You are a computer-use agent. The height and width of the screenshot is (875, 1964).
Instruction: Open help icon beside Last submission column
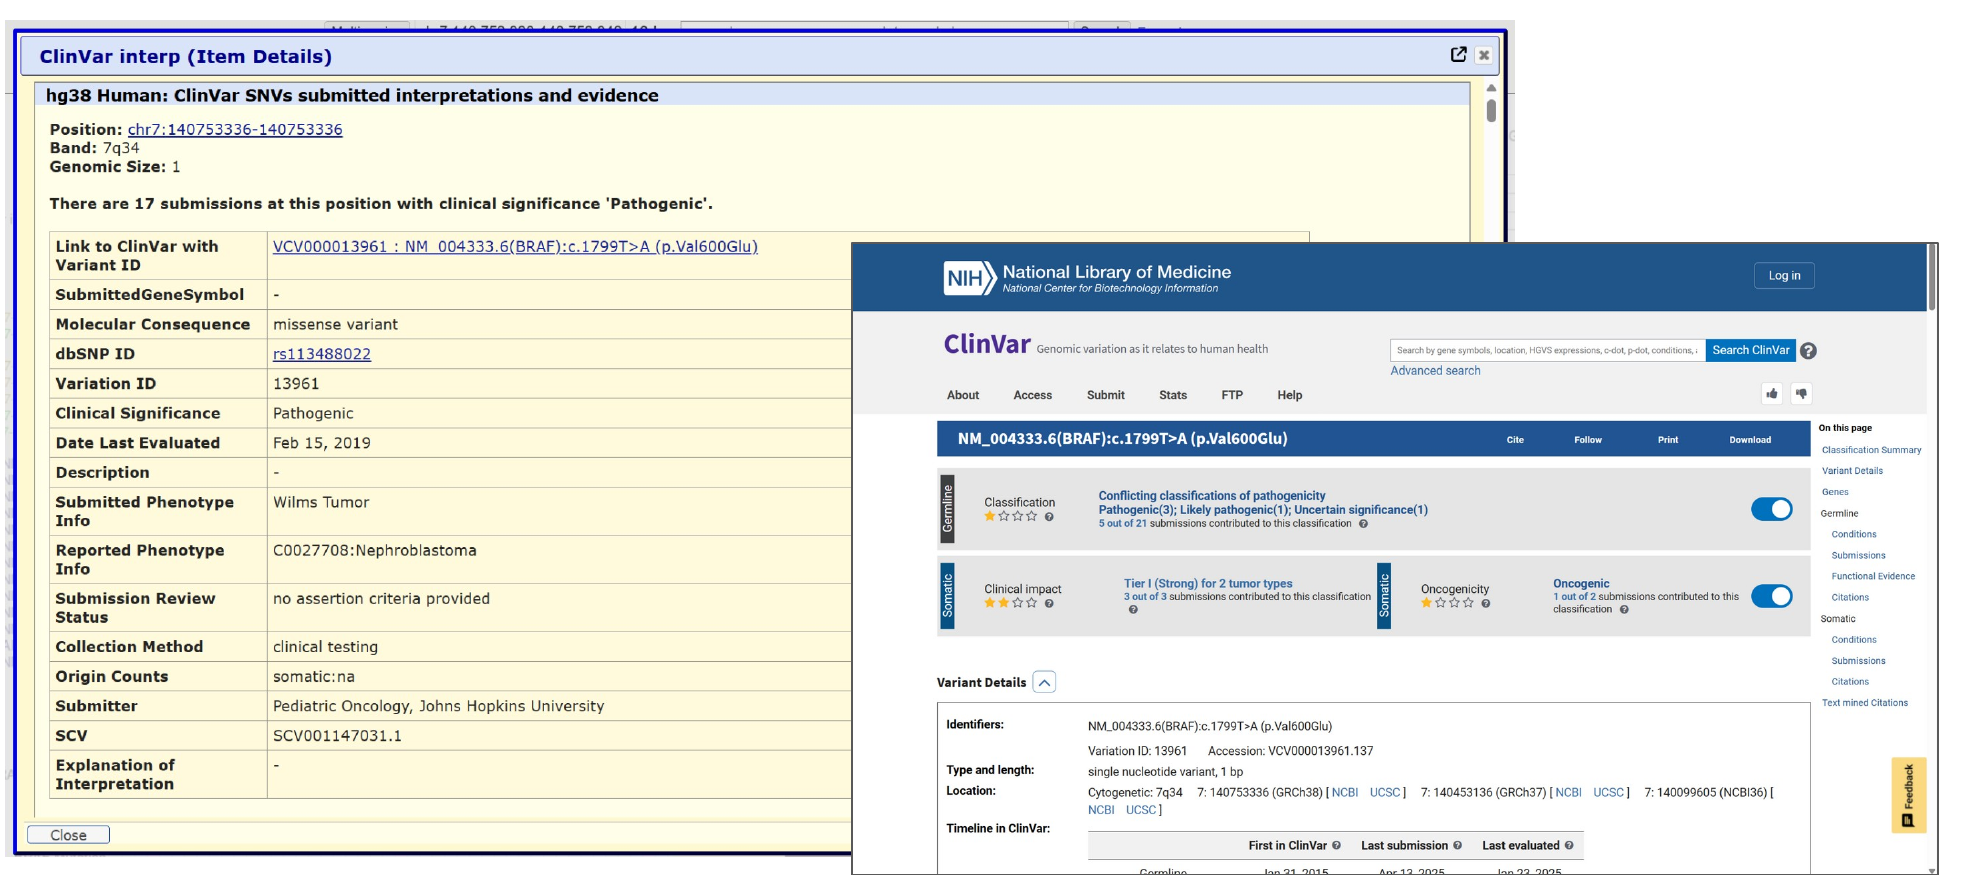point(1457,846)
